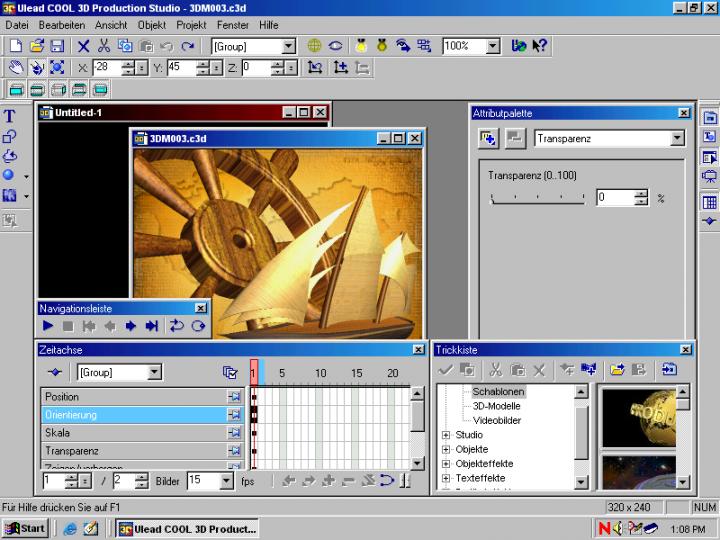
Task: Select the Text insert tool
Action: [10, 116]
